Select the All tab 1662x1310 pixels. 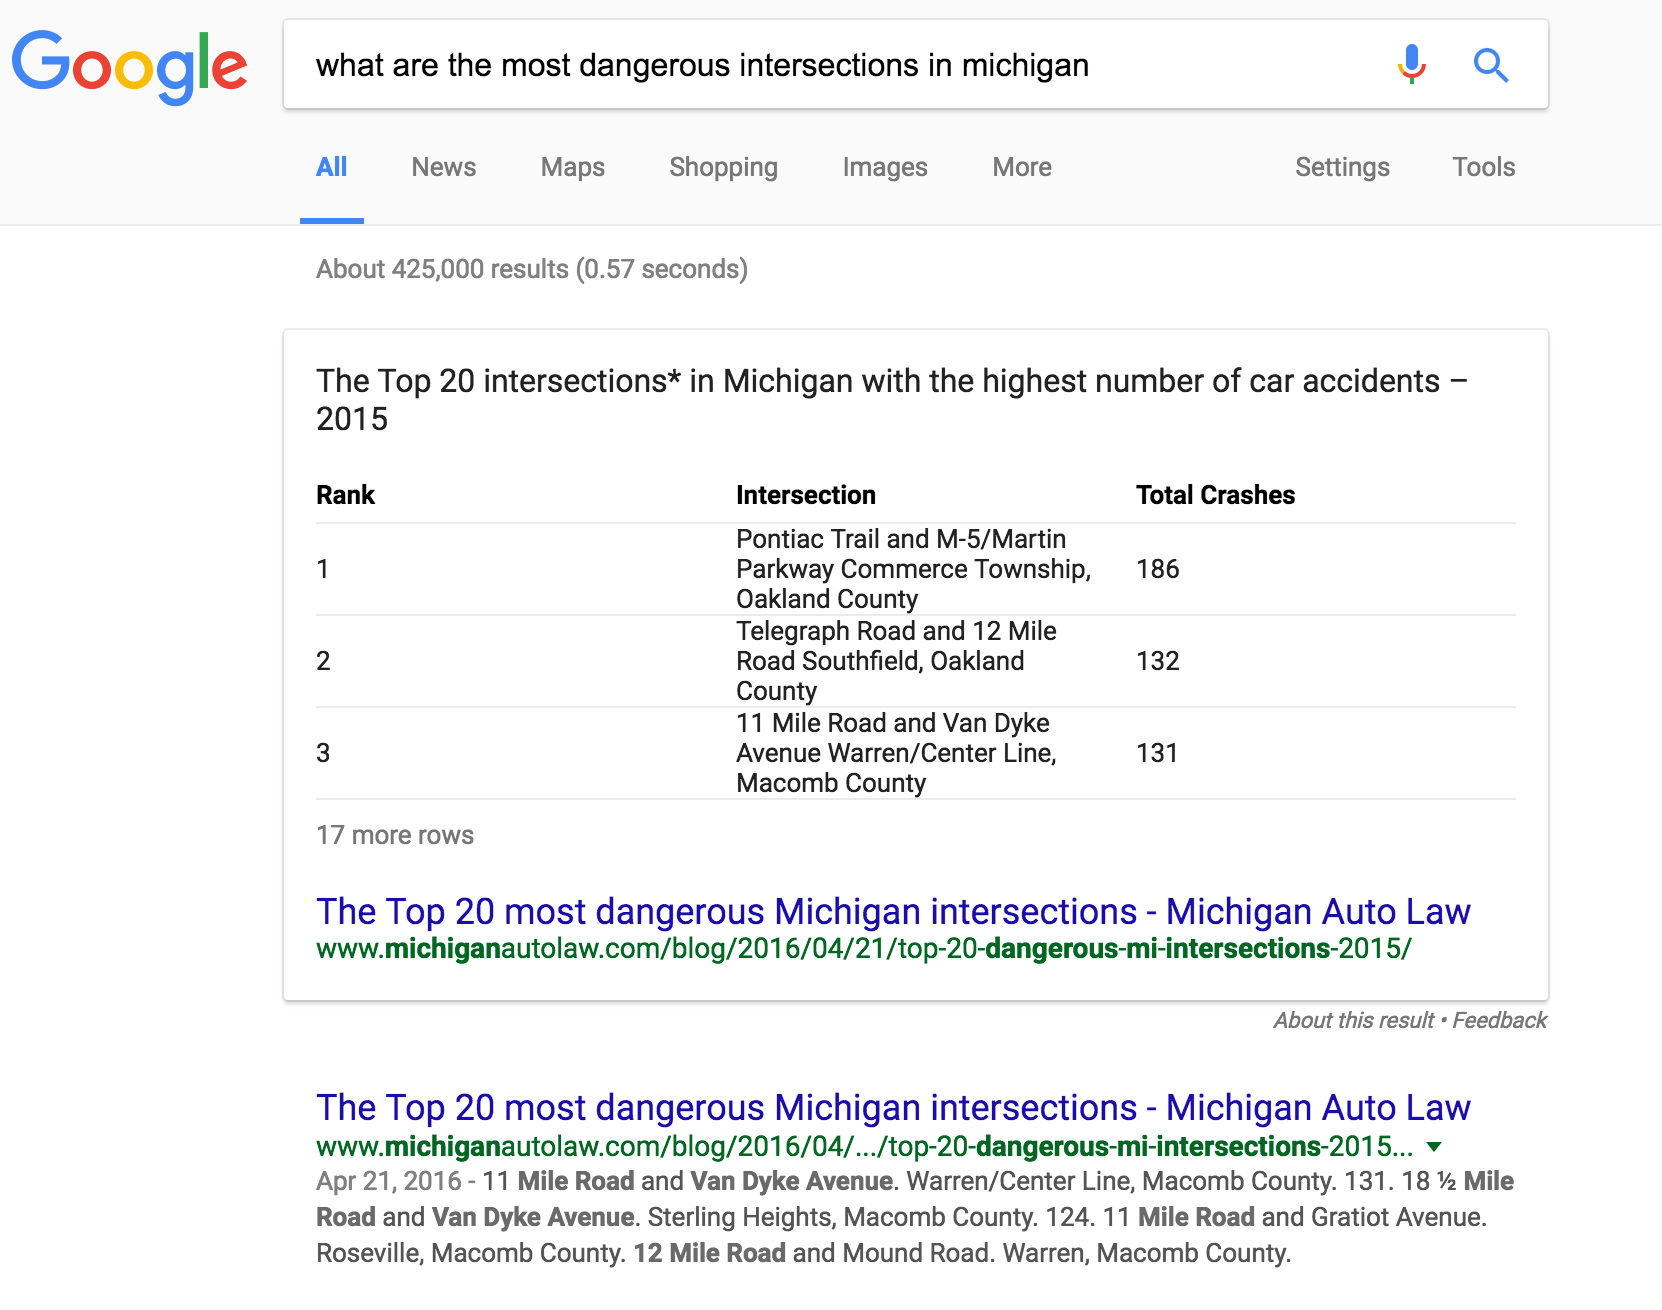[x=332, y=167]
